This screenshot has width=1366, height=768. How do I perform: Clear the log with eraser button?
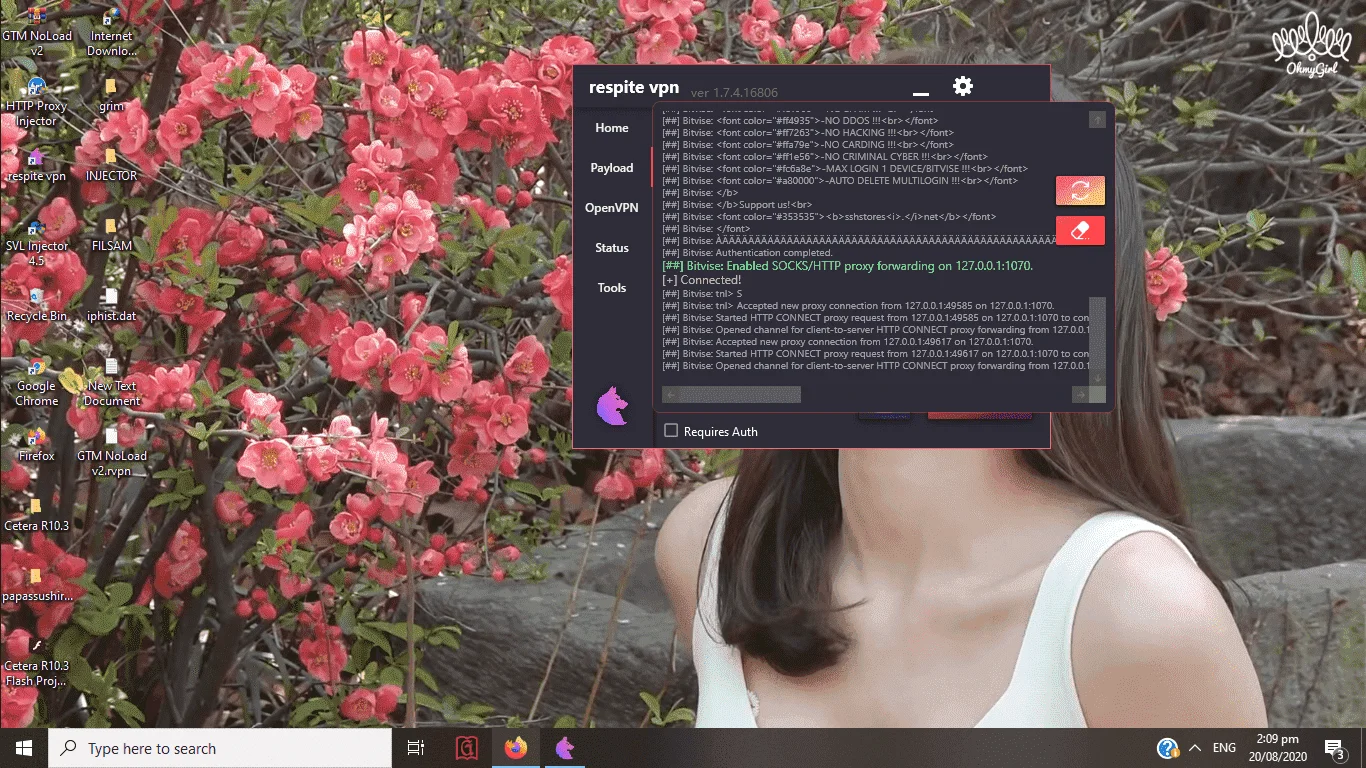[1080, 230]
